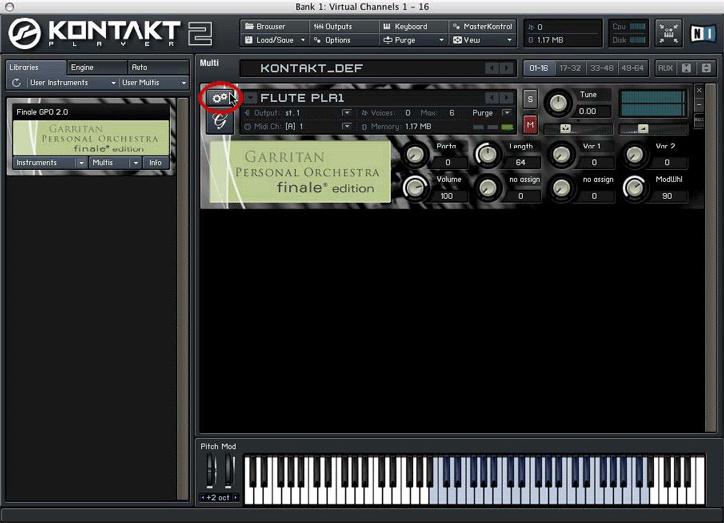Open instrument options via the gear icon
724x523 pixels.
[218, 98]
